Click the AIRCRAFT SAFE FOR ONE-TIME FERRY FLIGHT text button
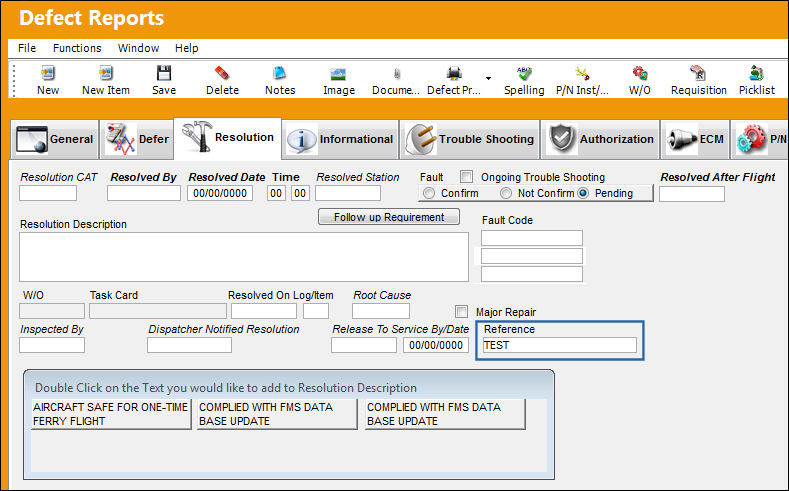 pyautogui.click(x=111, y=414)
